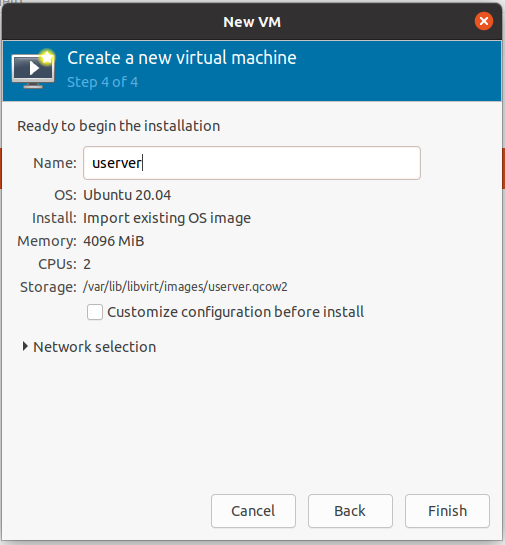This screenshot has width=505, height=545.
Task: Enable Customize configuration before install
Action: [95, 312]
